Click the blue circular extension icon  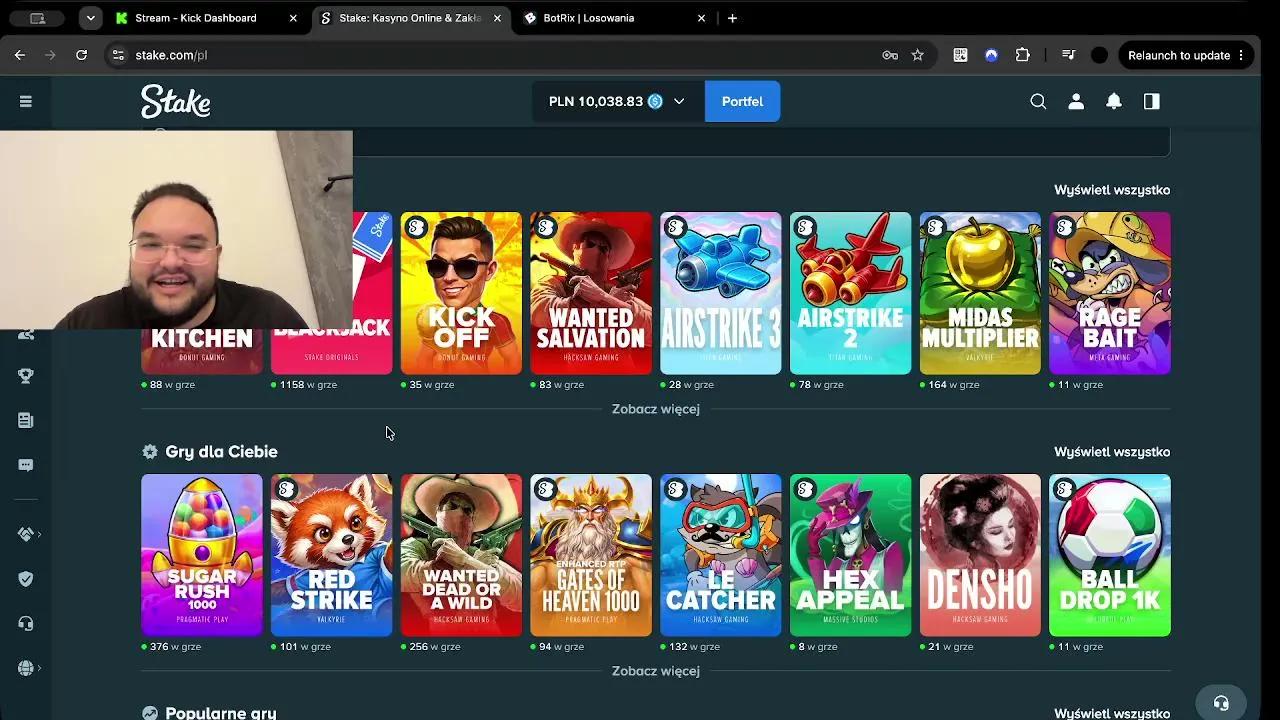[991, 55]
